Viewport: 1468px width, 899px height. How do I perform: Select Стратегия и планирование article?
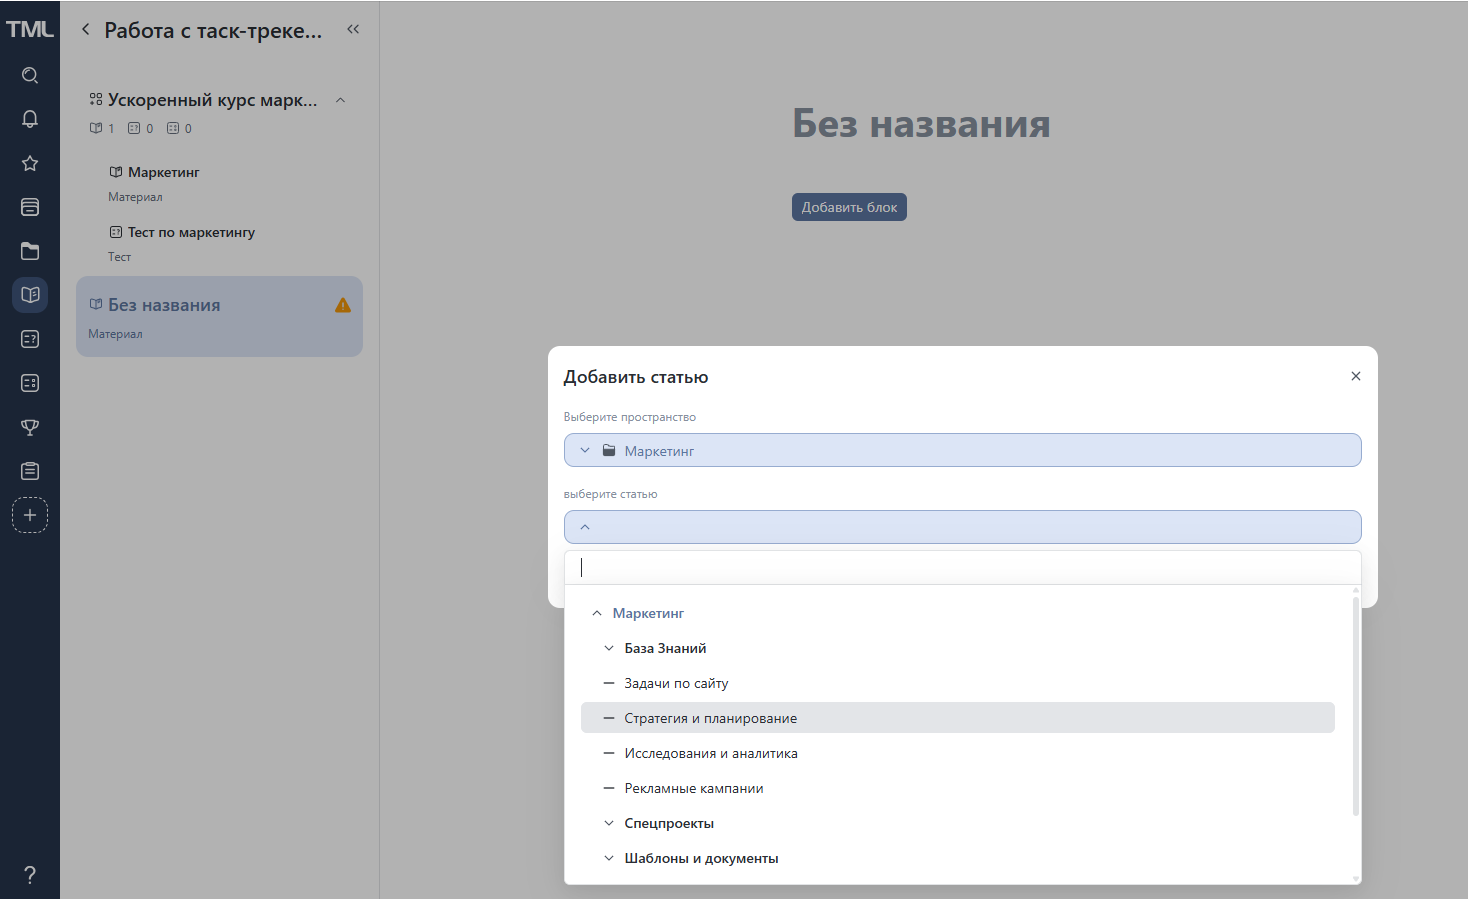click(x=710, y=717)
